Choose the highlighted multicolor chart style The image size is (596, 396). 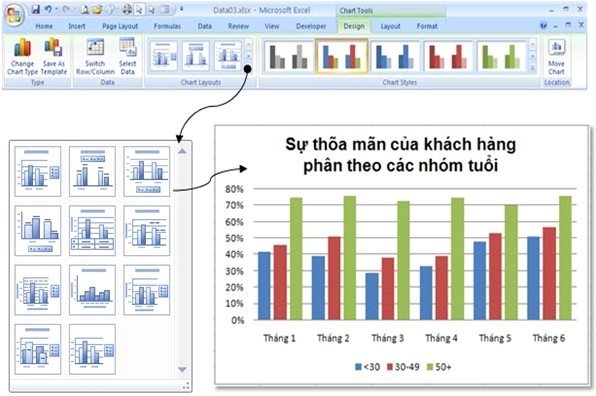(342, 56)
